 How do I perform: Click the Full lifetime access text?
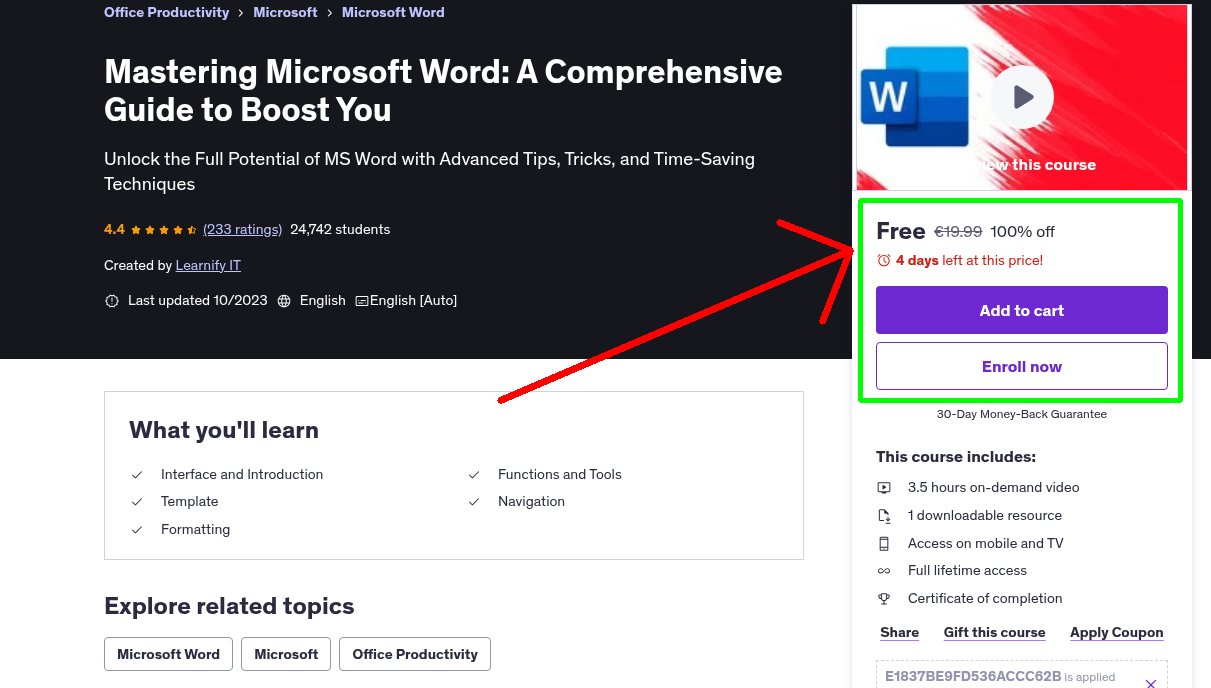(967, 571)
